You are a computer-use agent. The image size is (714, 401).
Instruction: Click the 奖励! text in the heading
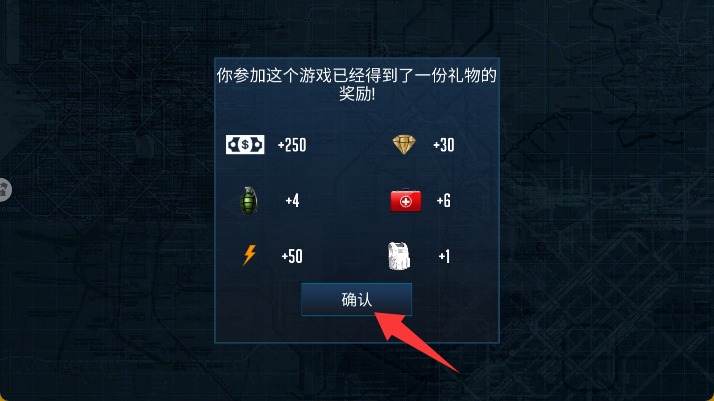click(357, 94)
